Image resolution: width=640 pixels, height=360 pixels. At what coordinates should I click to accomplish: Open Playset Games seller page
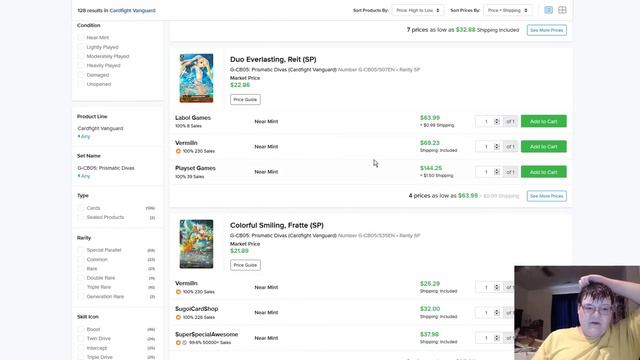pos(195,168)
